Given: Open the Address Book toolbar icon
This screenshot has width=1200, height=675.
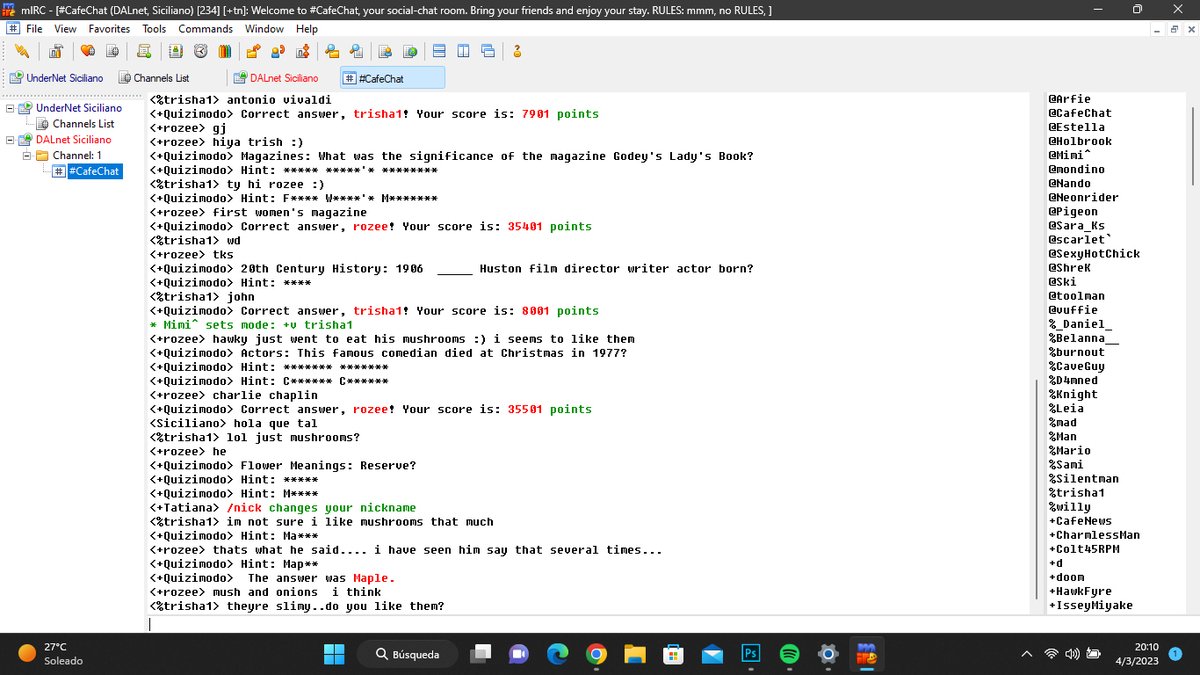Looking at the screenshot, I should coord(177,51).
